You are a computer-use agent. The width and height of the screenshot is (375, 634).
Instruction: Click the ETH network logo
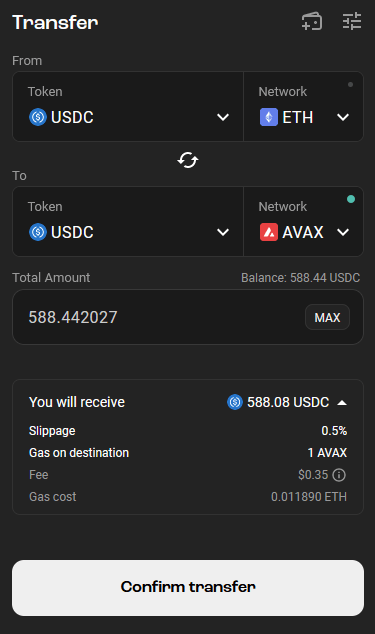click(x=269, y=117)
